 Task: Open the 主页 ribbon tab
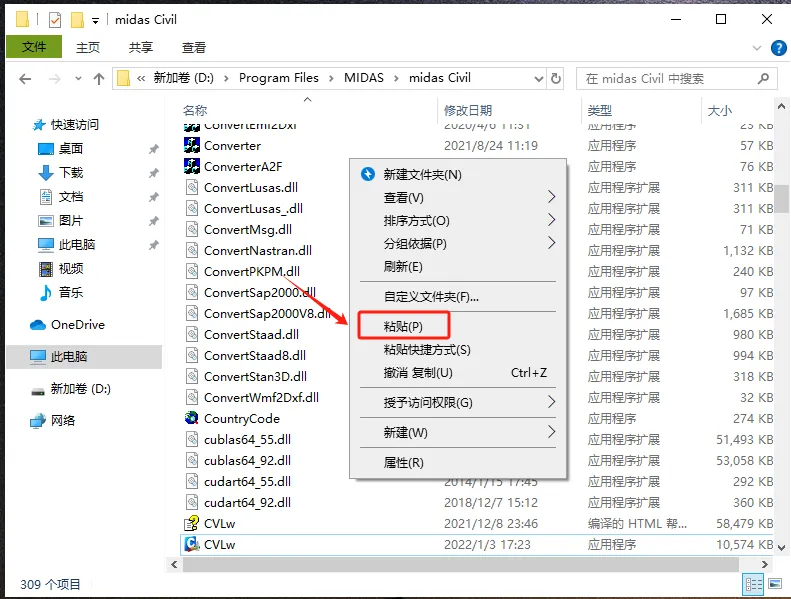(88, 47)
